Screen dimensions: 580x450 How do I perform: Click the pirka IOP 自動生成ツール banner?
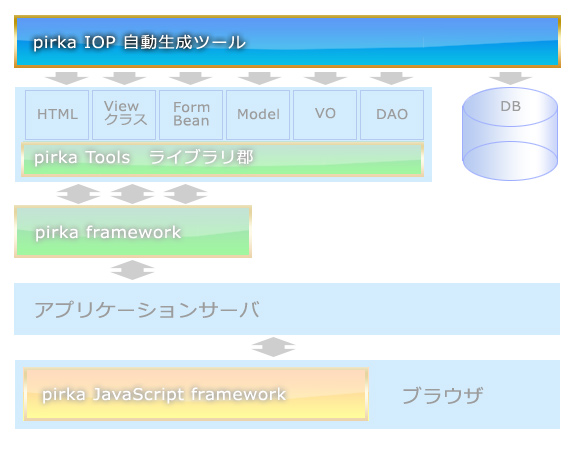287,41
